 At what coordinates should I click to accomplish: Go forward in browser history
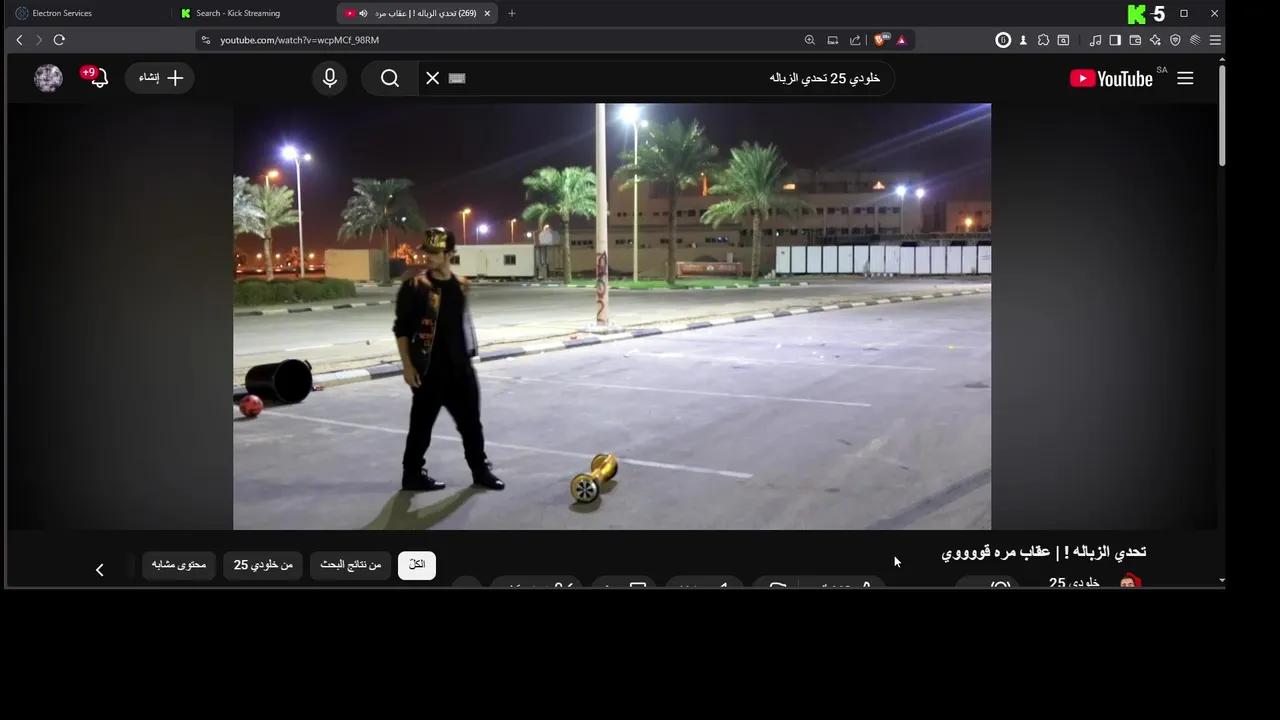click(39, 40)
